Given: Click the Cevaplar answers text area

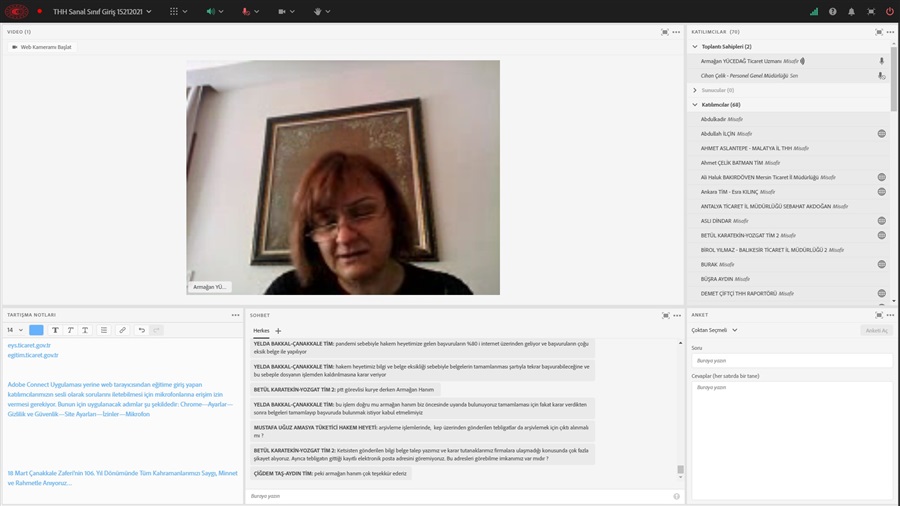Looking at the screenshot, I should [x=792, y=439].
